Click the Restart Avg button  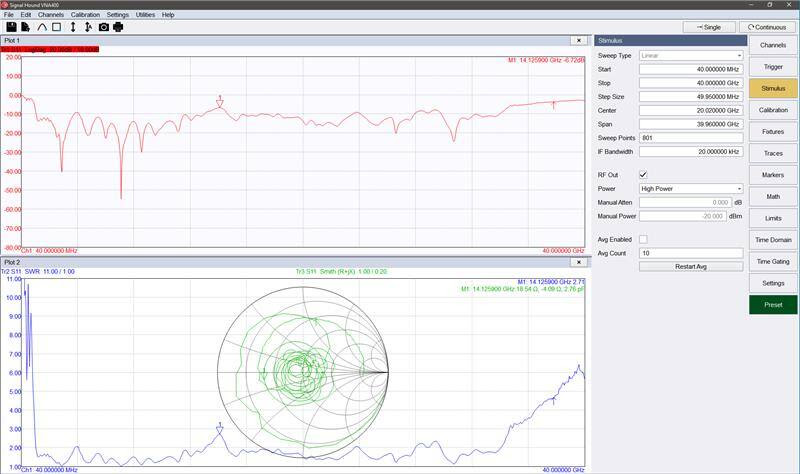[691, 267]
